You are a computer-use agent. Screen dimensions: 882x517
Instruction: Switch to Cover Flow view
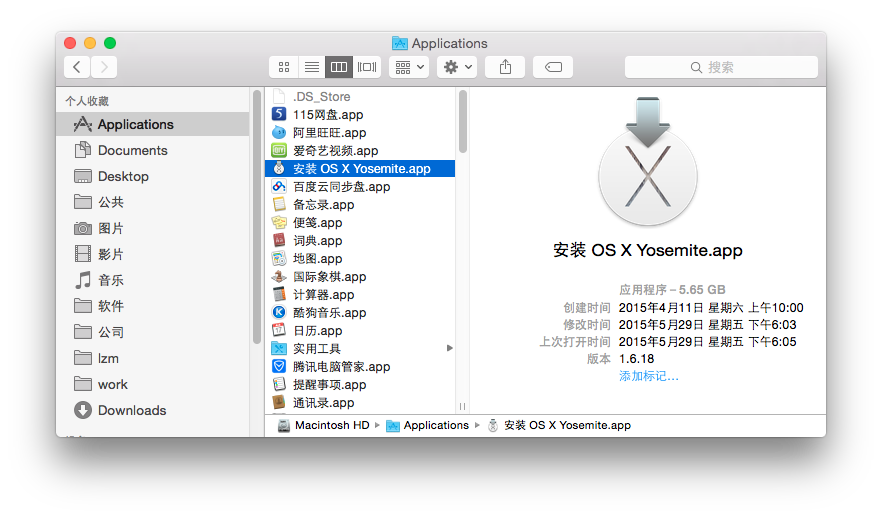pos(367,67)
